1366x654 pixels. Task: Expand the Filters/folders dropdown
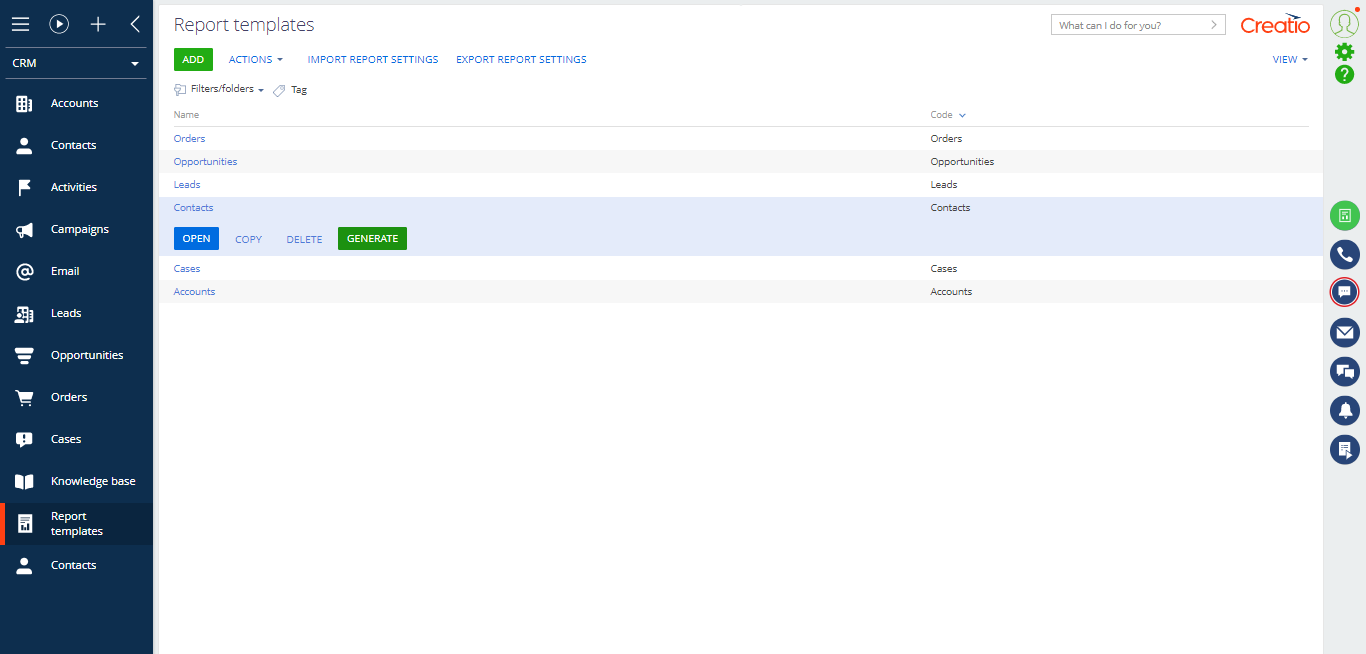coord(218,89)
